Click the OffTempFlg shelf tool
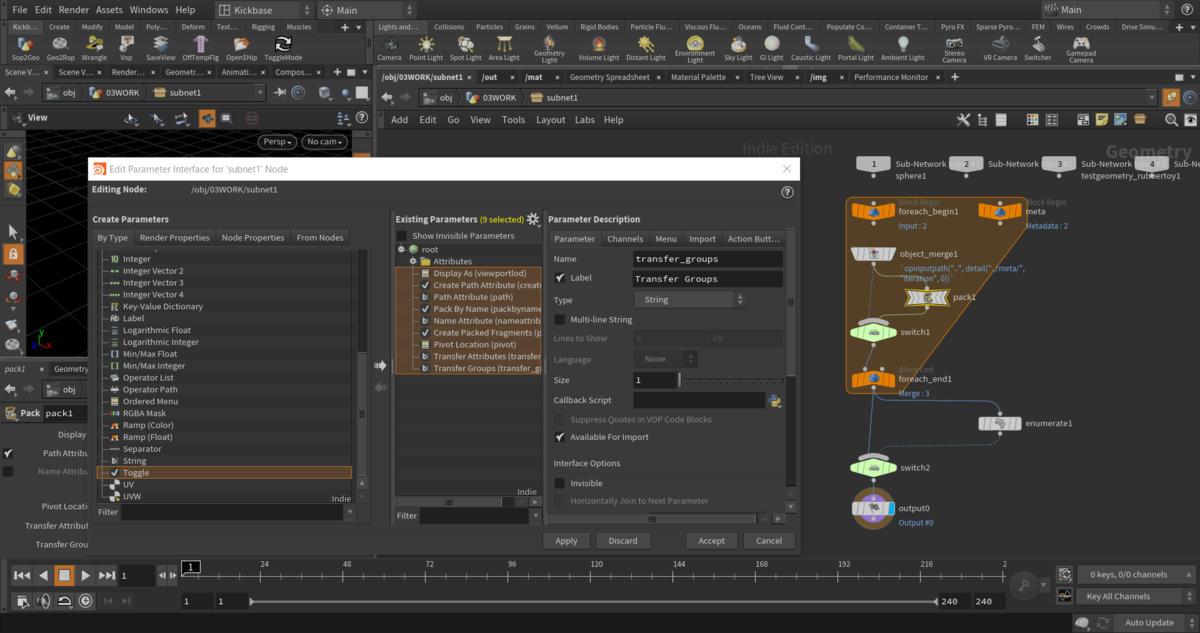This screenshot has height=633, width=1200. click(201, 47)
